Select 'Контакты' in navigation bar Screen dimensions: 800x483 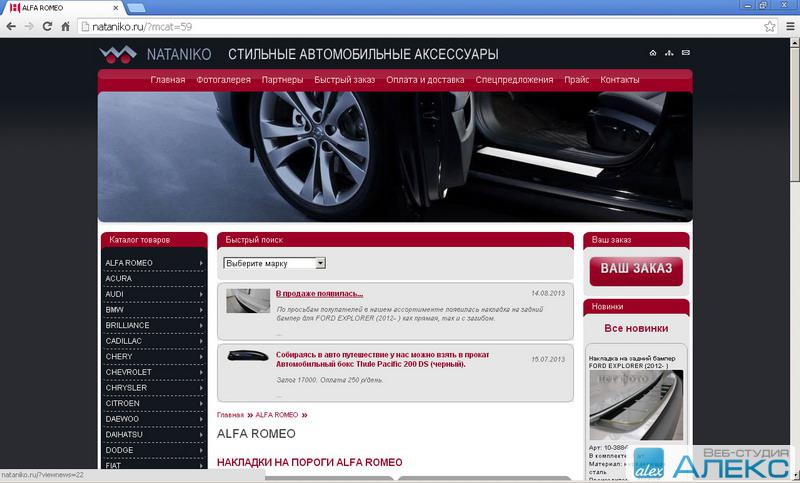620,80
